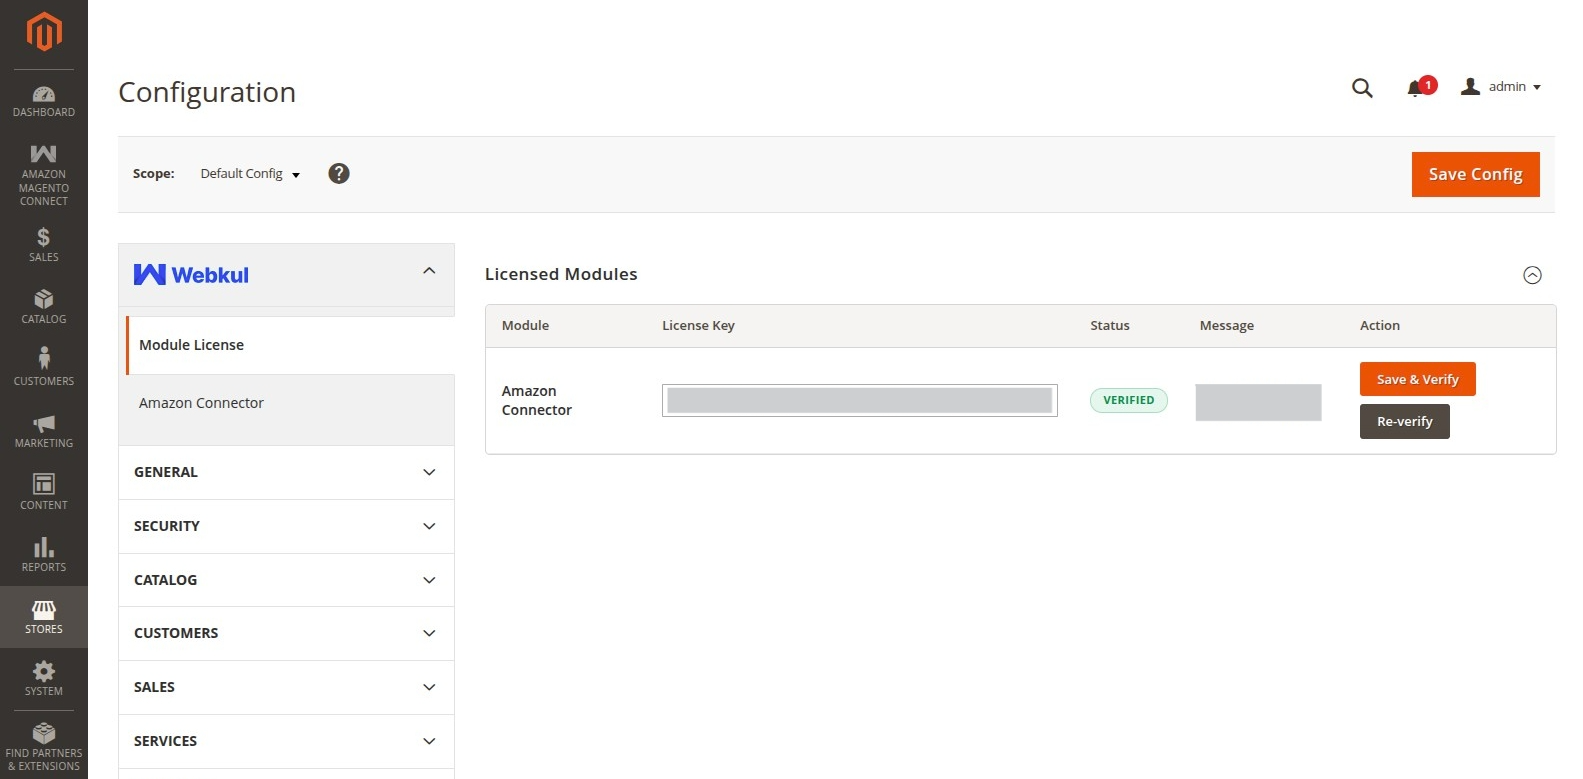1583x779 pixels.
Task: Click the blurred Message cell
Action: (1258, 402)
